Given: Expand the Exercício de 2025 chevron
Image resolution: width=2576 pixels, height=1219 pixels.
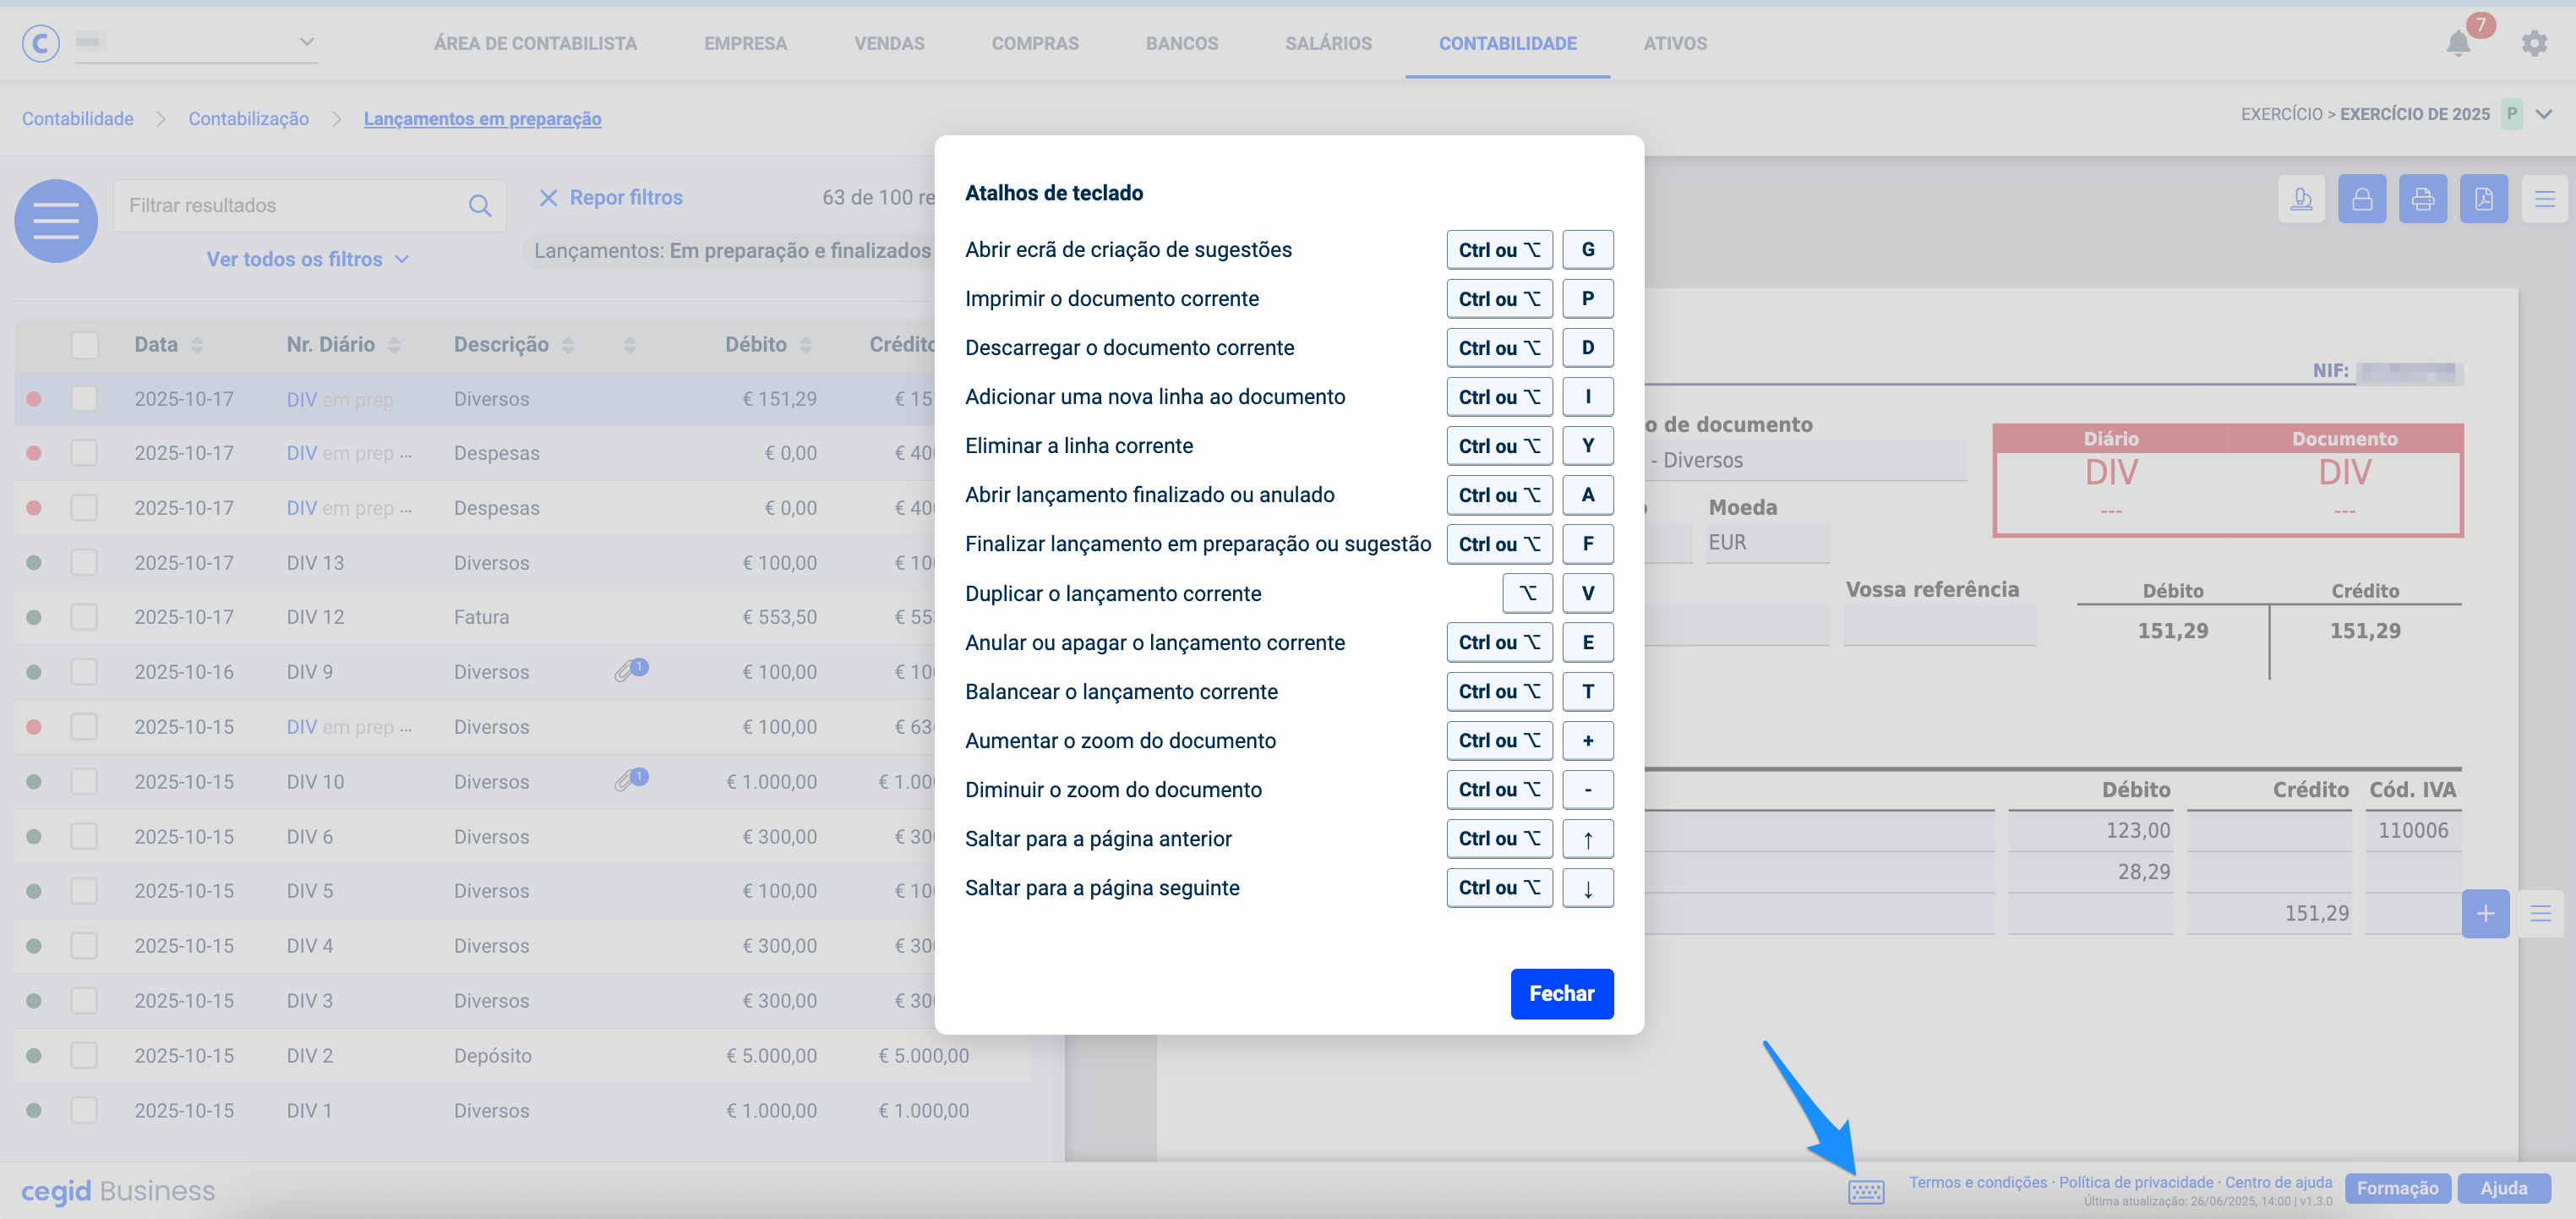Looking at the screenshot, I should tap(2544, 114).
